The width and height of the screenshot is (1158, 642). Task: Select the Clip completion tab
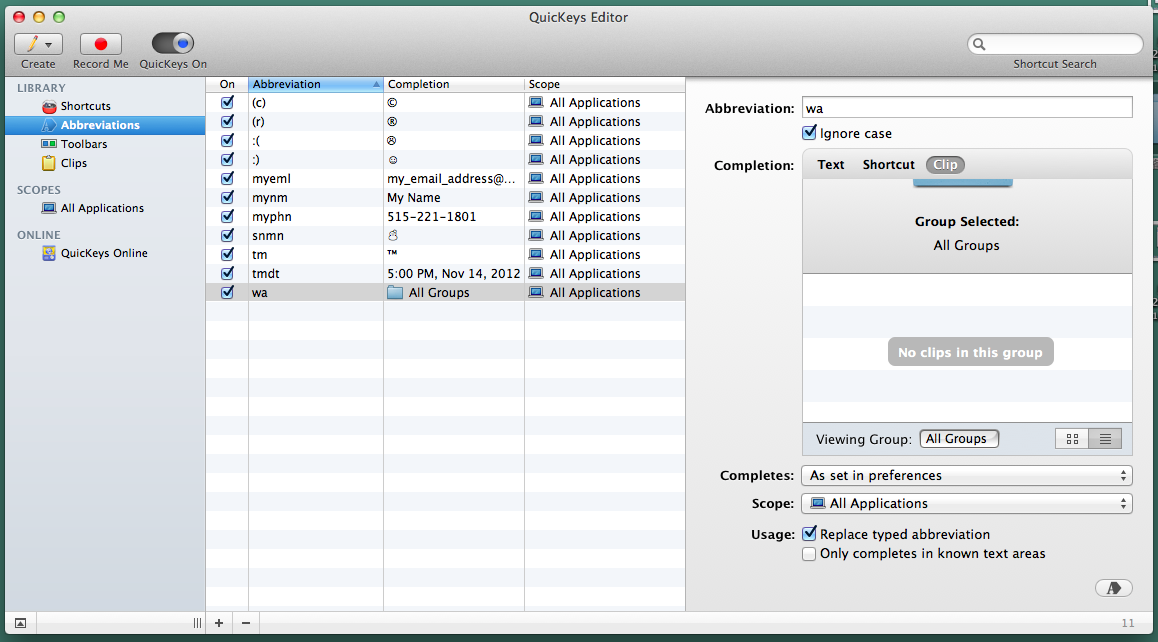point(945,165)
